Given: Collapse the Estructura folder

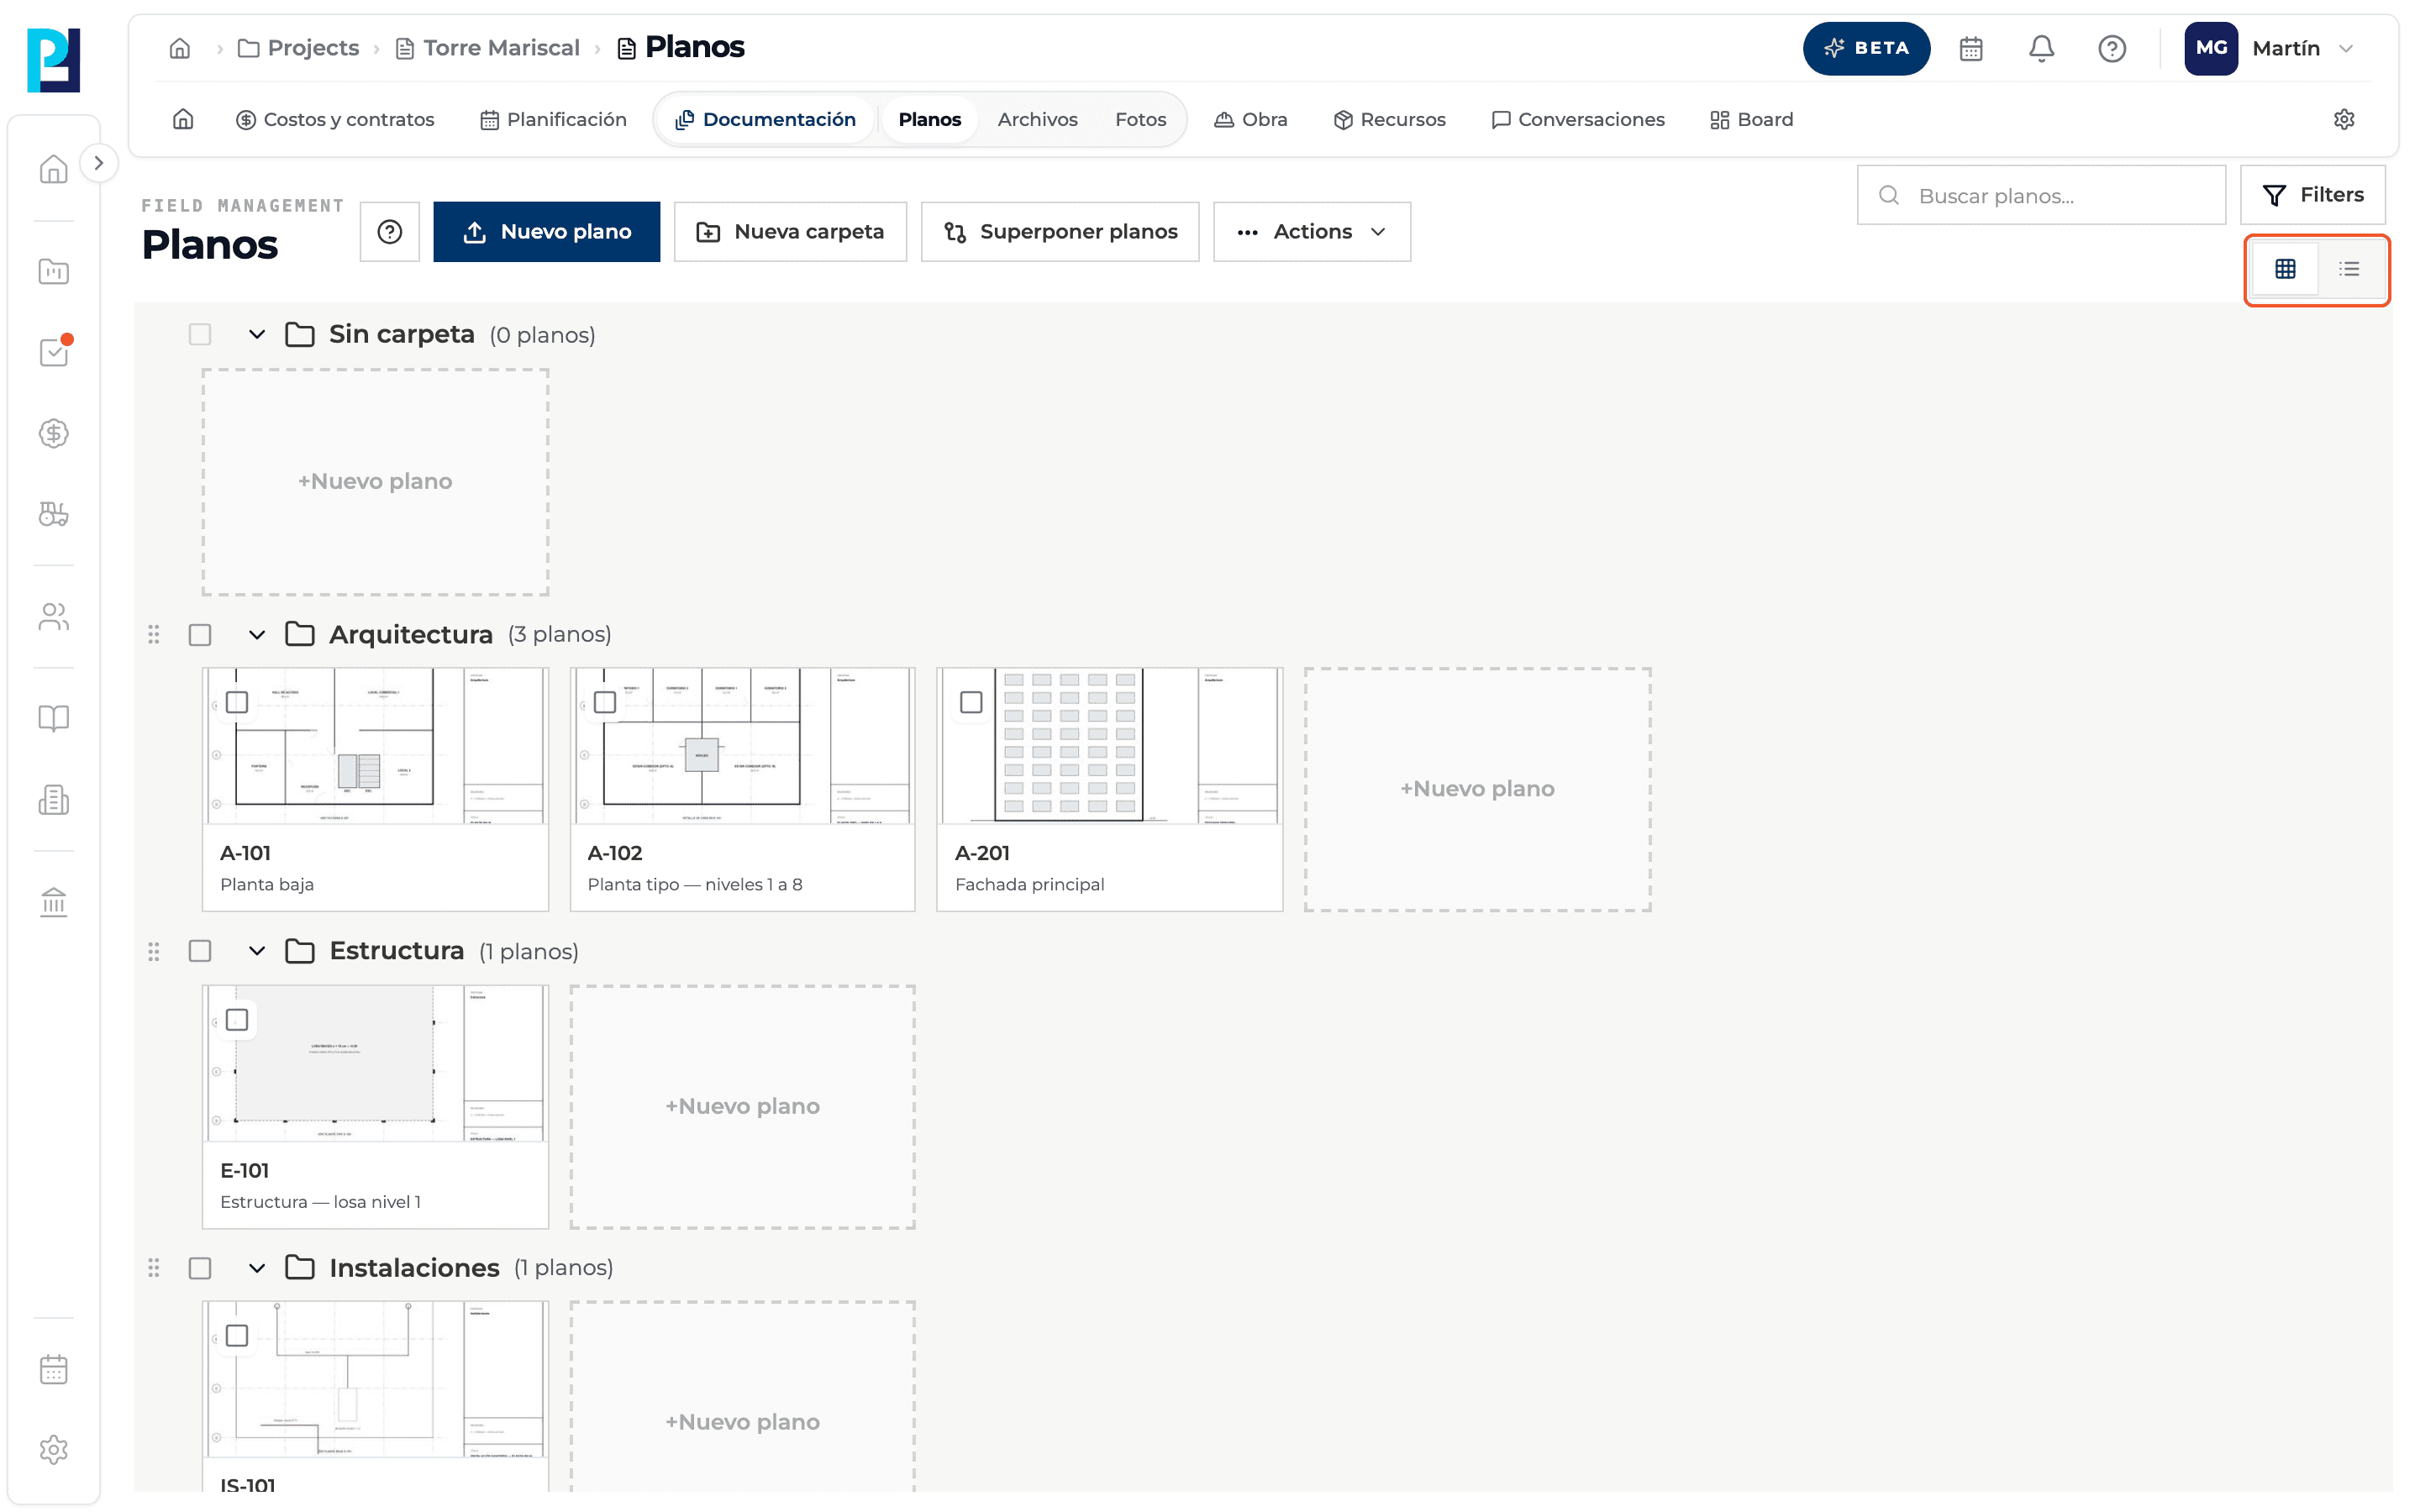Looking at the screenshot, I should tap(257, 951).
